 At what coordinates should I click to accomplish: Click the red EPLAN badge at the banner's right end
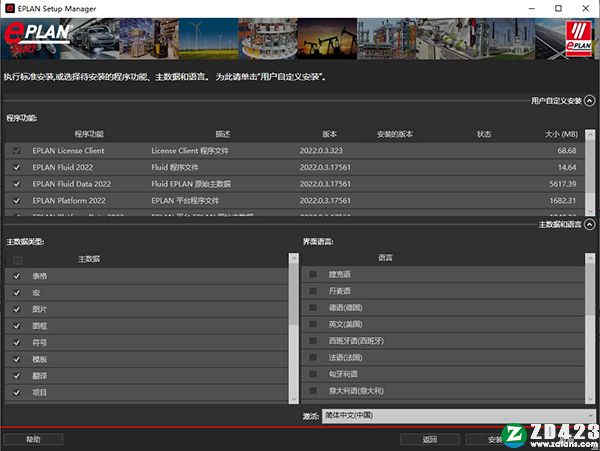pos(579,39)
